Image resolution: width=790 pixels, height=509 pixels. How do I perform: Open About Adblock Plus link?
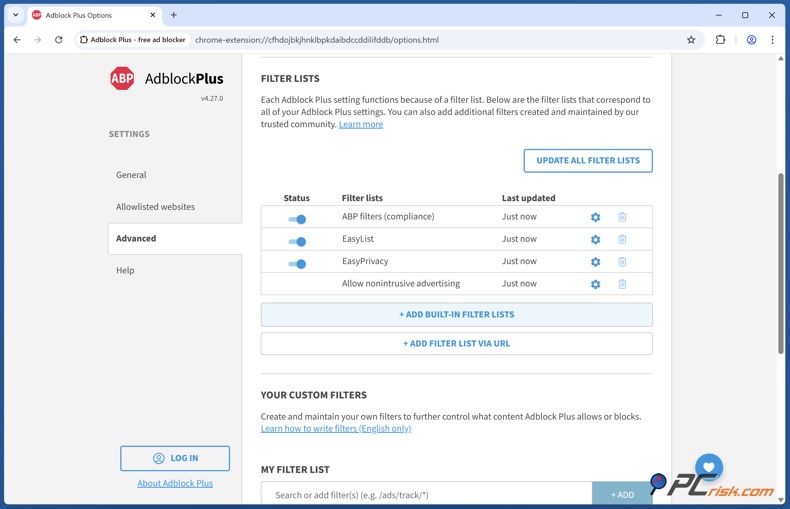[x=175, y=483]
